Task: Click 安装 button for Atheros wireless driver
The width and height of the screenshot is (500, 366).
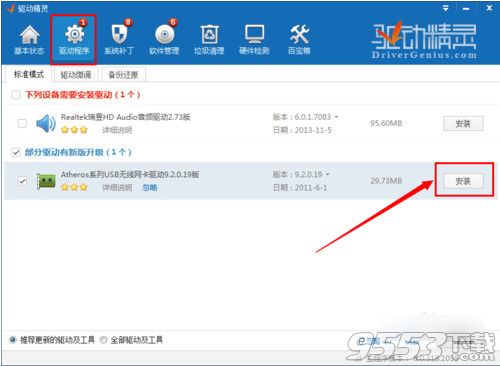Action: coord(463,181)
